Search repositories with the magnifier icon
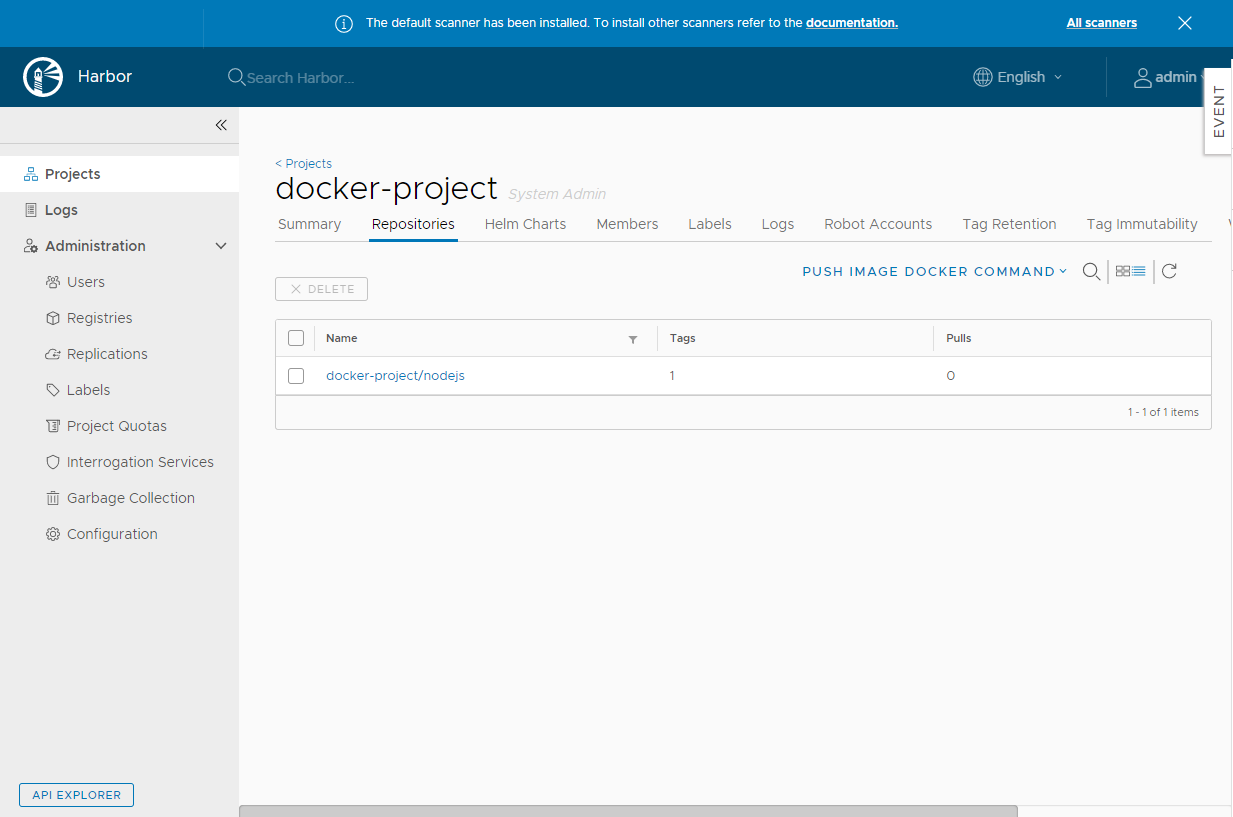The height and width of the screenshot is (817, 1233). click(x=1092, y=271)
